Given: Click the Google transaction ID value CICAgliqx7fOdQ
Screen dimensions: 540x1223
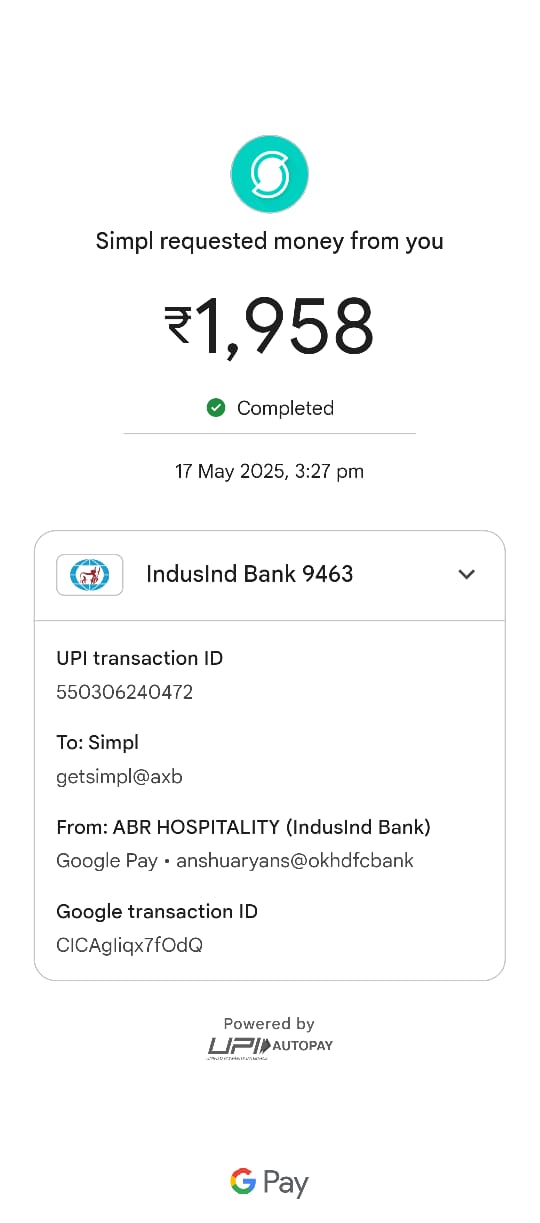Looking at the screenshot, I should click(x=129, y=945).
